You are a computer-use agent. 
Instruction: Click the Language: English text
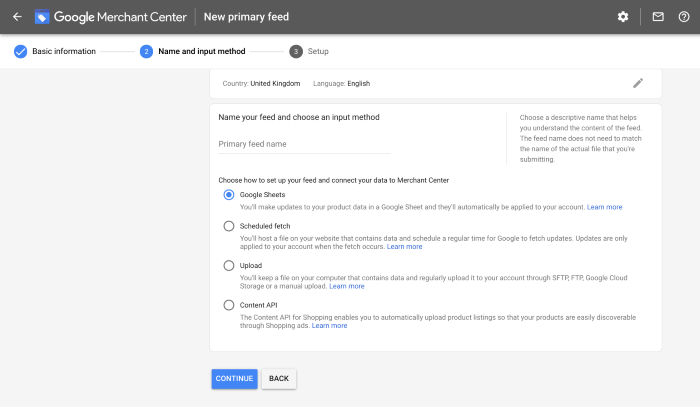click(x=342, y=83)
